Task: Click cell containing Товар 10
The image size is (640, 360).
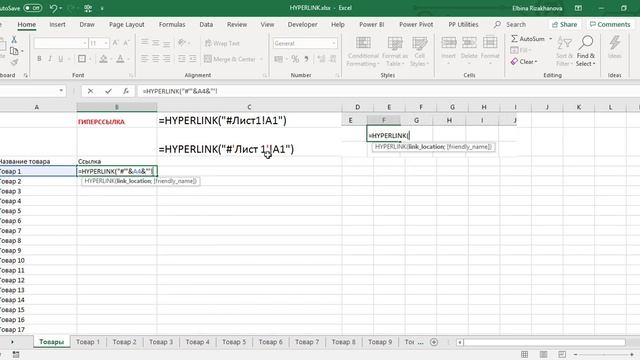Action: 38,260
